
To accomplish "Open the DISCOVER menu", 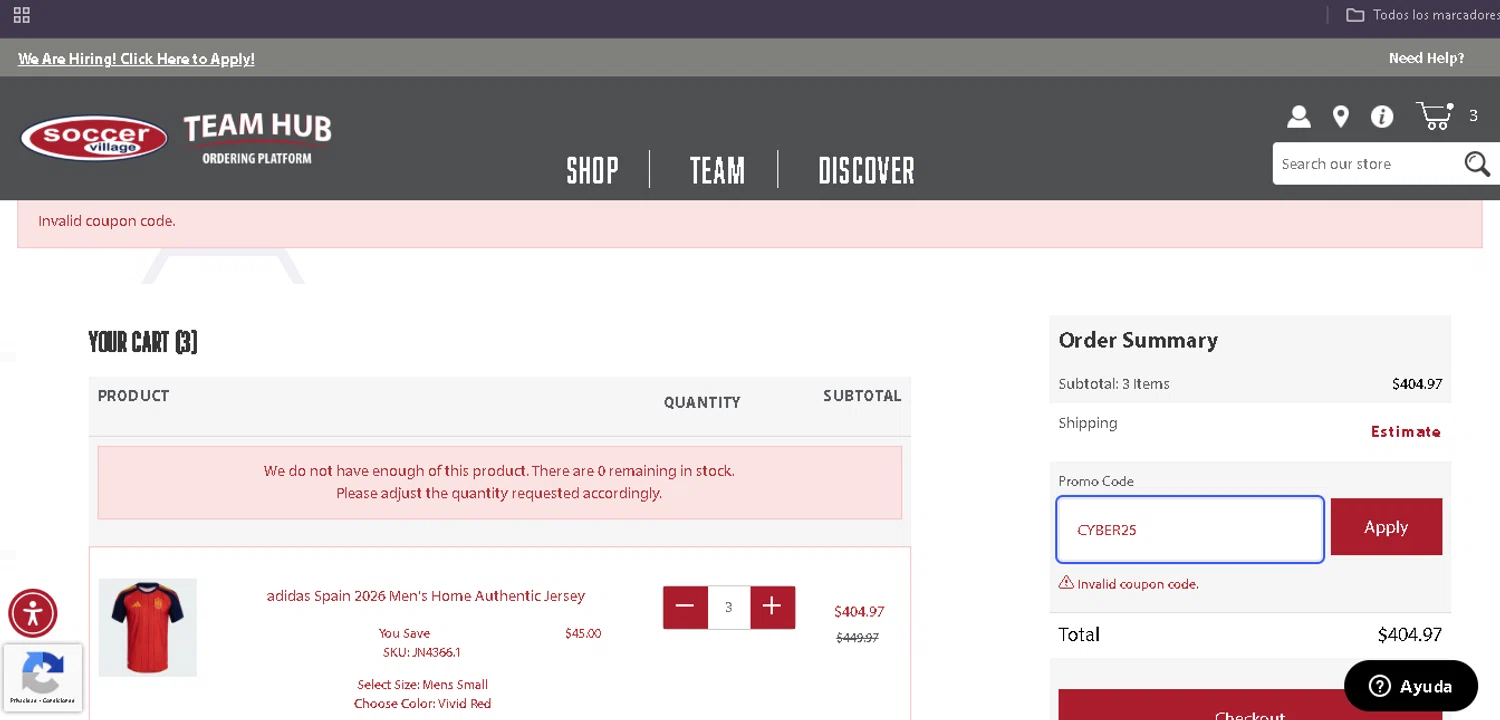I will (866, 171).
